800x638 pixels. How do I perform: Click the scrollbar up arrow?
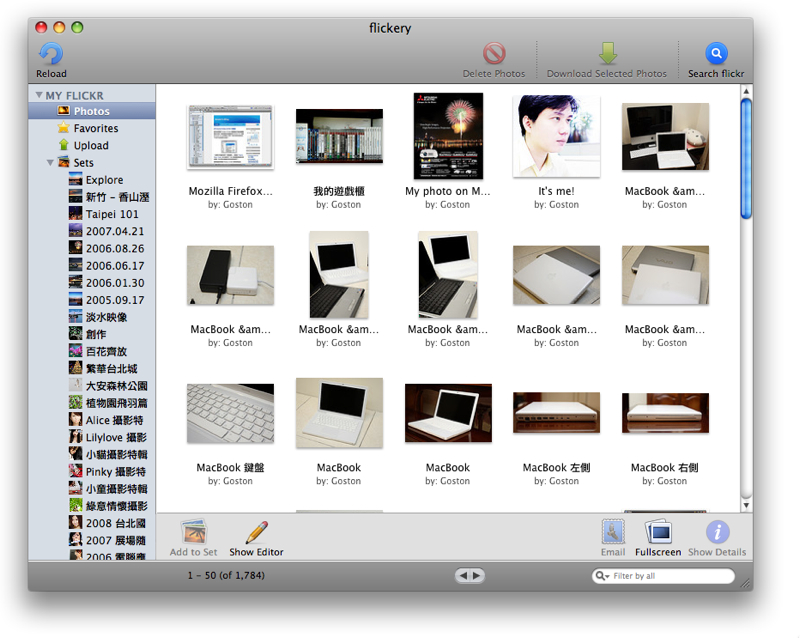click(x=746, y=91)
